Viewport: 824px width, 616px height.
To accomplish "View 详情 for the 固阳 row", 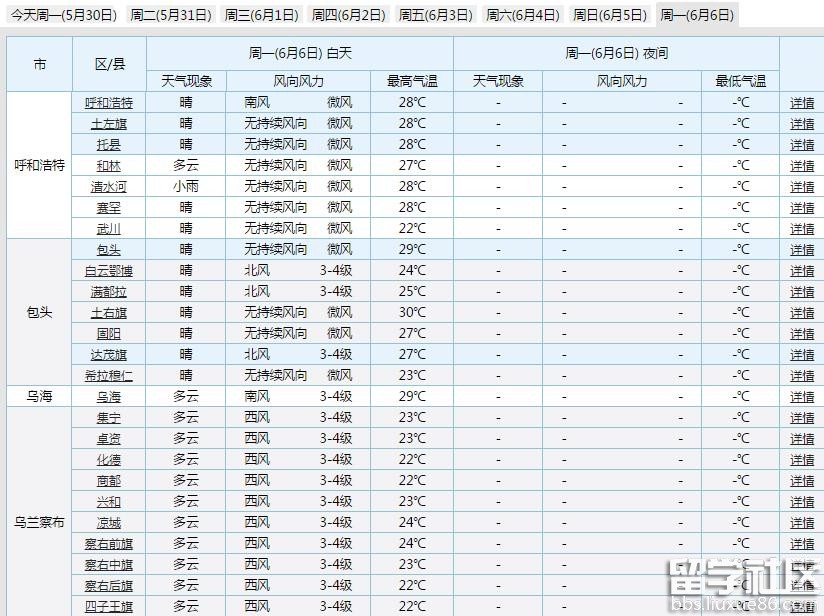I will [x=802, y=334].
